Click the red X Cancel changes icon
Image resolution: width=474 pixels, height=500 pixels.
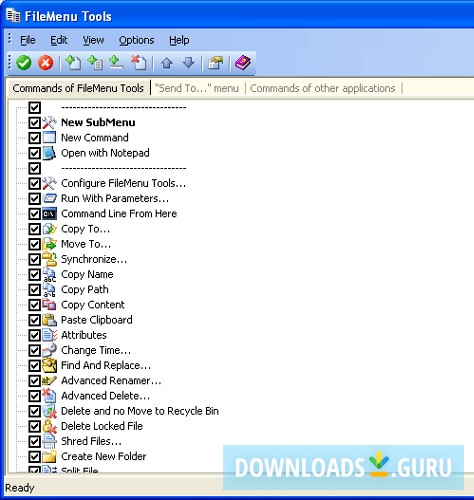[46, 63]
